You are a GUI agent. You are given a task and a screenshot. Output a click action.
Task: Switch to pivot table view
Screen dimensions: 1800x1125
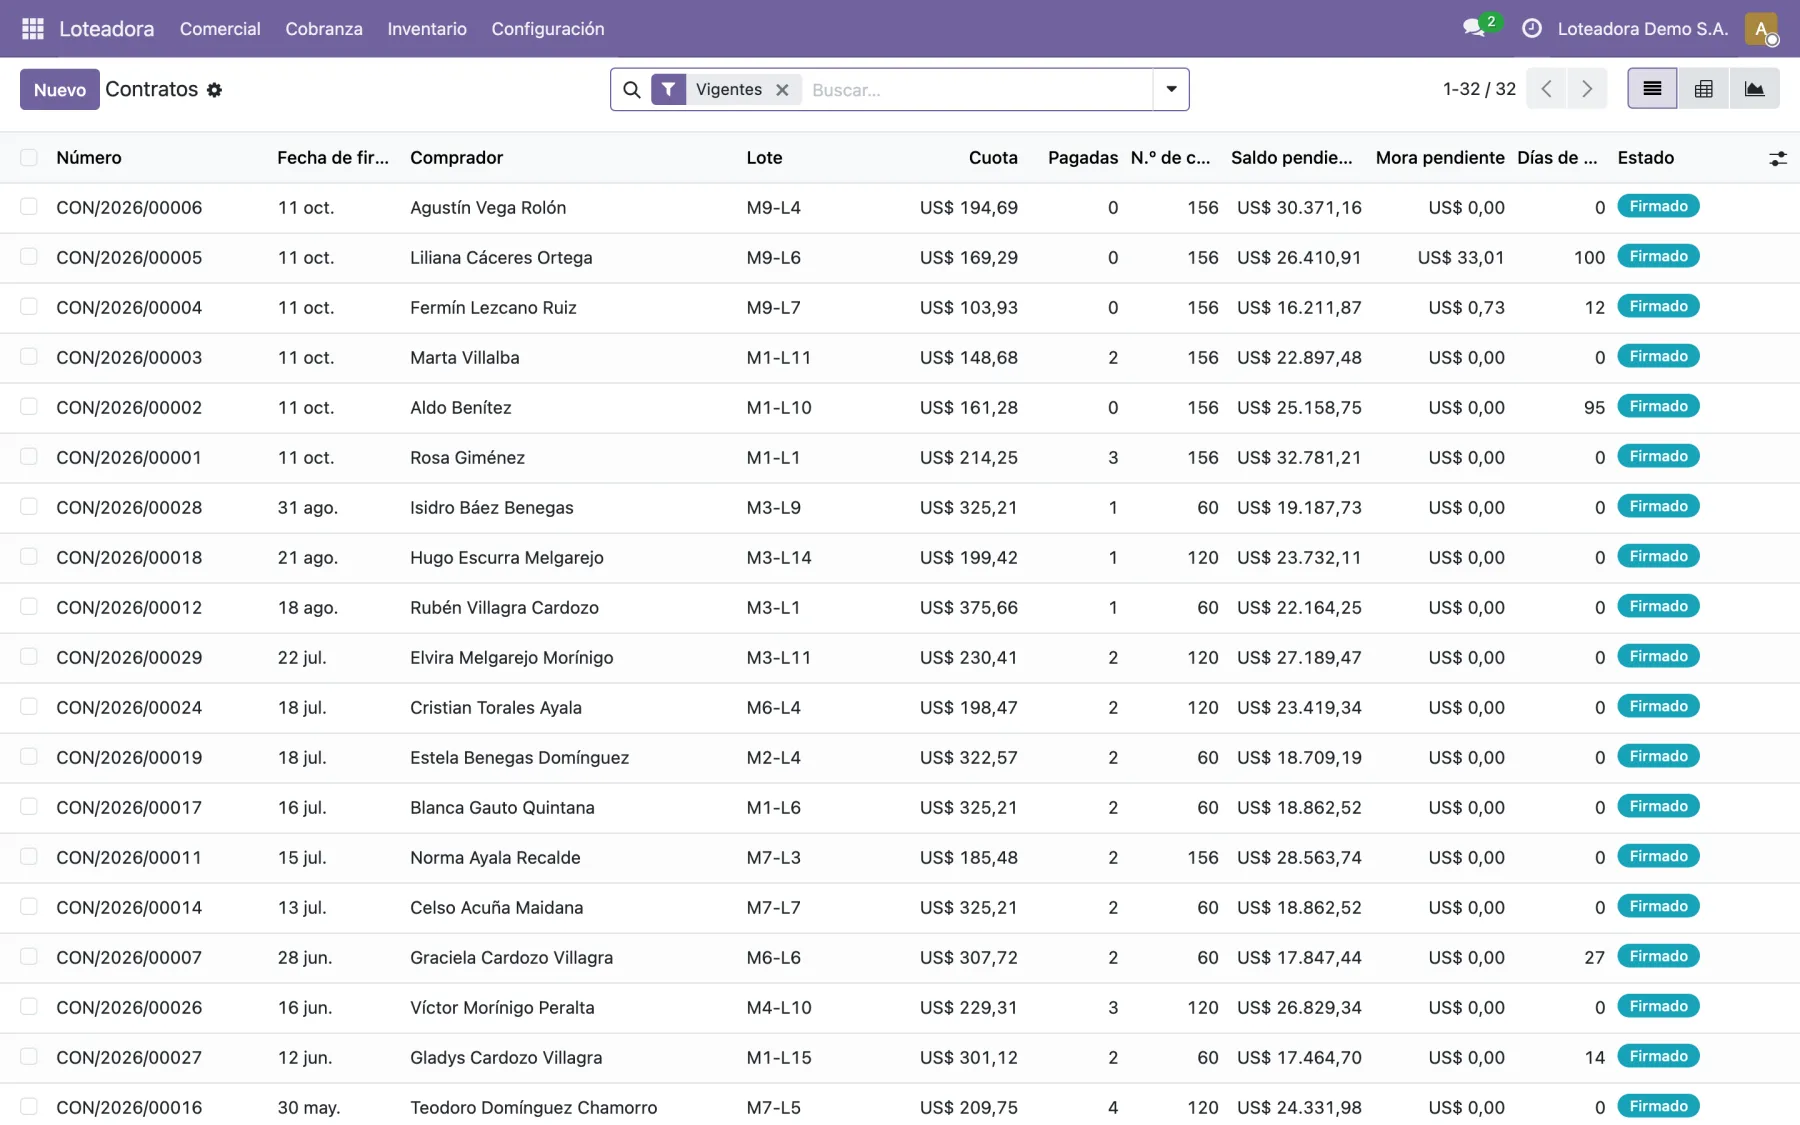click(x=1703, y=89)
